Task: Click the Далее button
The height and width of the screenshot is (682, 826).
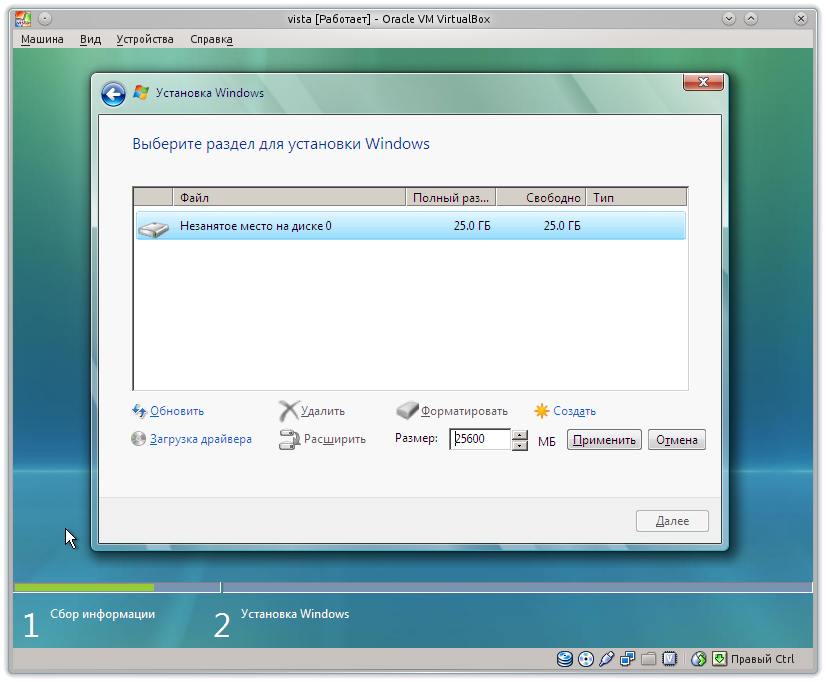Action: coord(672,520)
